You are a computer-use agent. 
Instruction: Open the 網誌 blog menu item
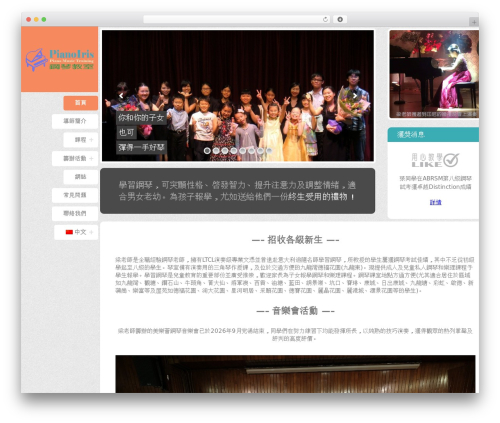click(x=81, y=177)
